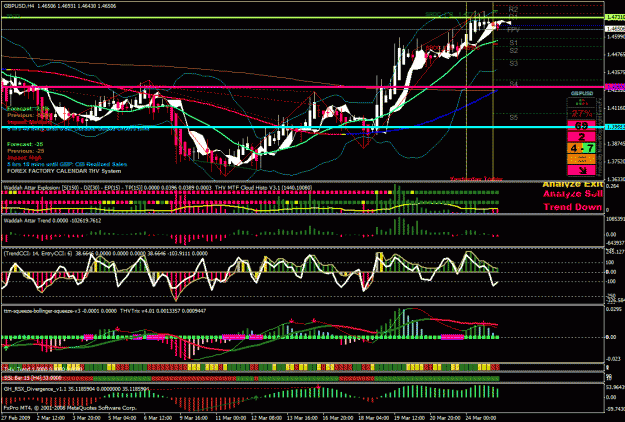Click the FPV pivot label

(x=513, y=30)
